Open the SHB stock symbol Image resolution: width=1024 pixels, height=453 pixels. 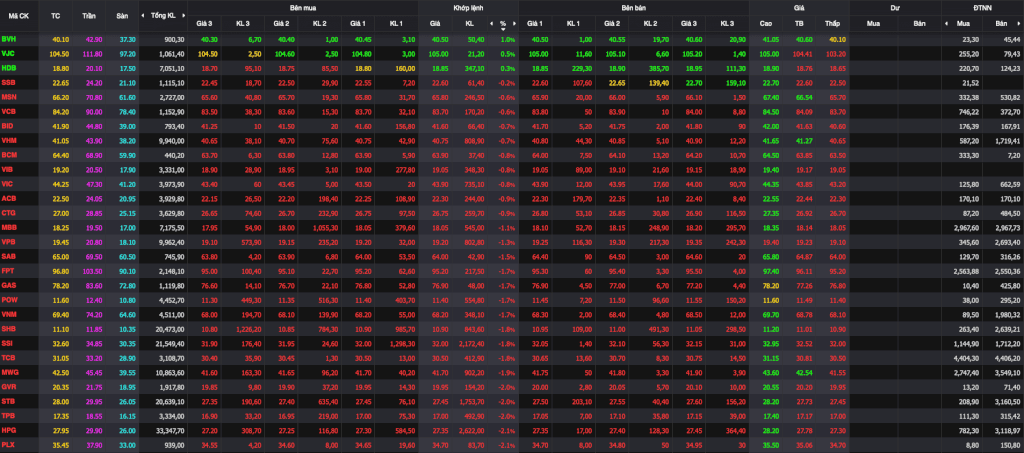[x=9, y=328]
